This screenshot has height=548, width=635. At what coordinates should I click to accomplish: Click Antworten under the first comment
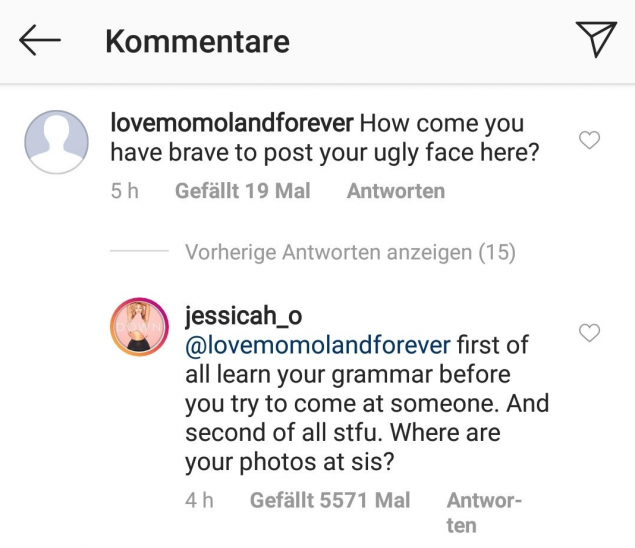tap(395, 191)
